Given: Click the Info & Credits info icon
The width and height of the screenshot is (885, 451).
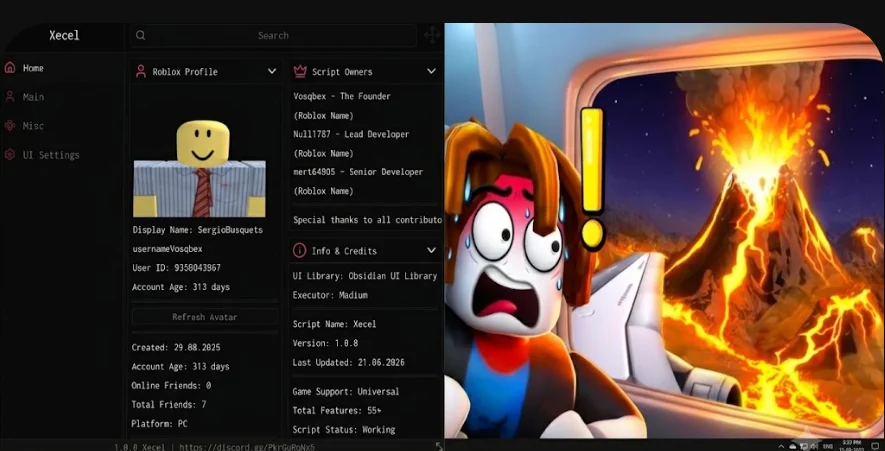Looking at the screenshot, I should pyautogui.click(x=300, y=250).
